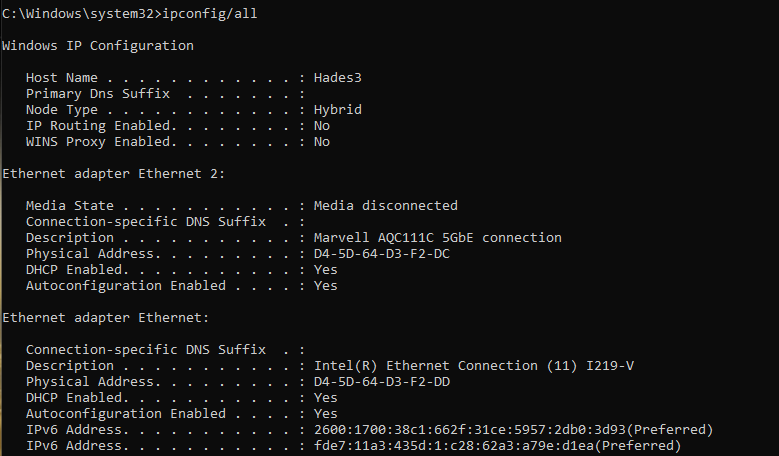This screenshot has width=779, height=456.
Task: Click the Media disconnected status text
Action: click(386, 206)
